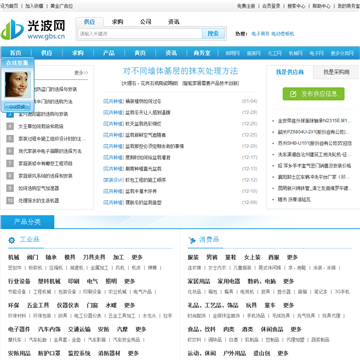The image size is (360, 360).
Task: Click the 工业品 category heading
Action: 30,239
